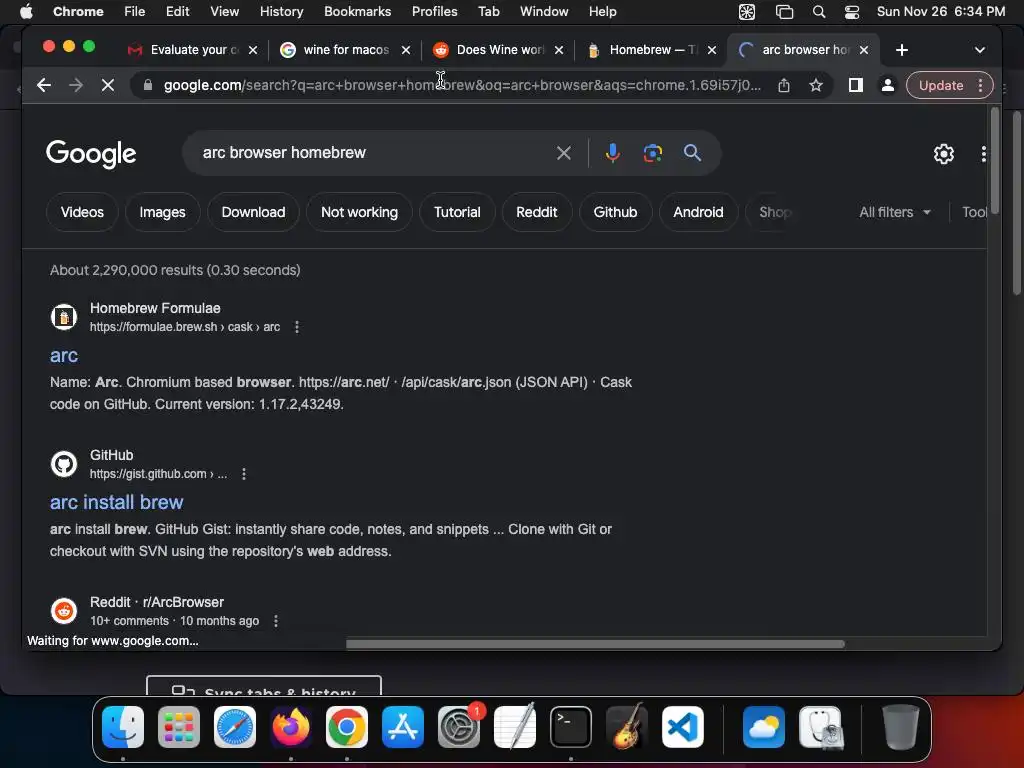View site info via the lock icon
This screenshot has width=1024, height=768.
148,85
